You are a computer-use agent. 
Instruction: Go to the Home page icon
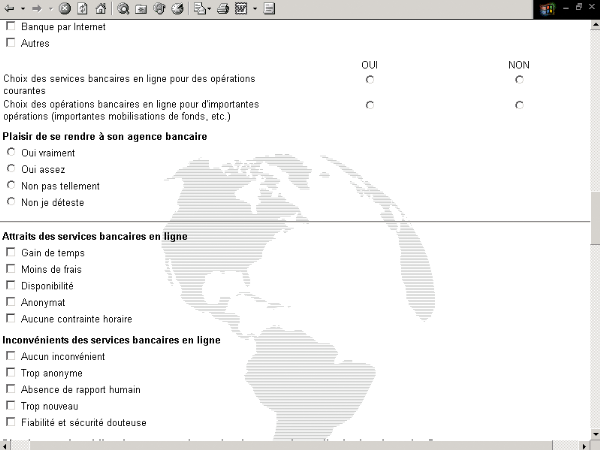pyautogui.click(x=101, y=8)
